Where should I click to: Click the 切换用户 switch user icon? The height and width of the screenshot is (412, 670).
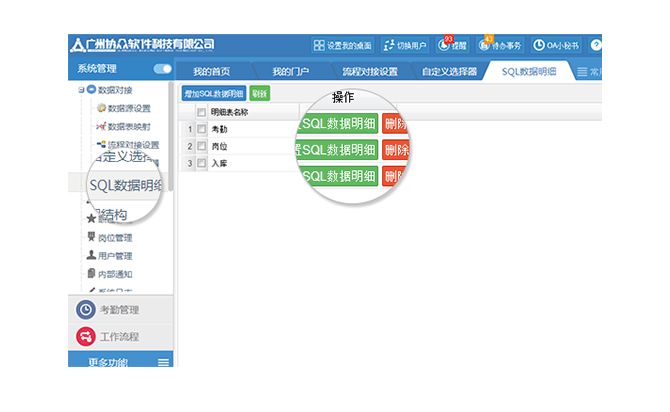pyautogui.click(x=388, y=45)
